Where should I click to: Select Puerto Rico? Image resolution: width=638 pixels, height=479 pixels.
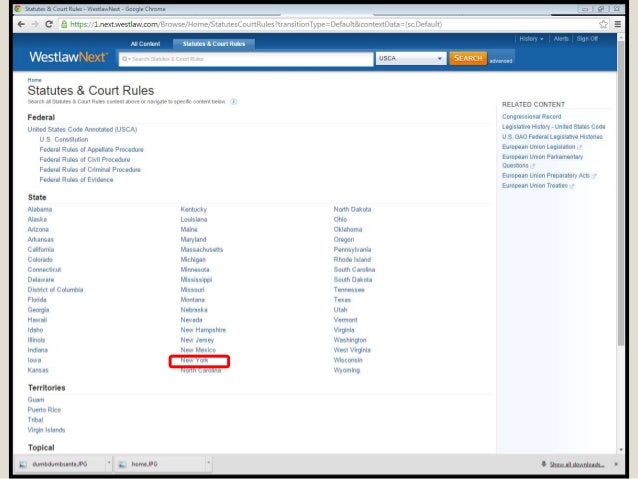click(x=44, y=410)
